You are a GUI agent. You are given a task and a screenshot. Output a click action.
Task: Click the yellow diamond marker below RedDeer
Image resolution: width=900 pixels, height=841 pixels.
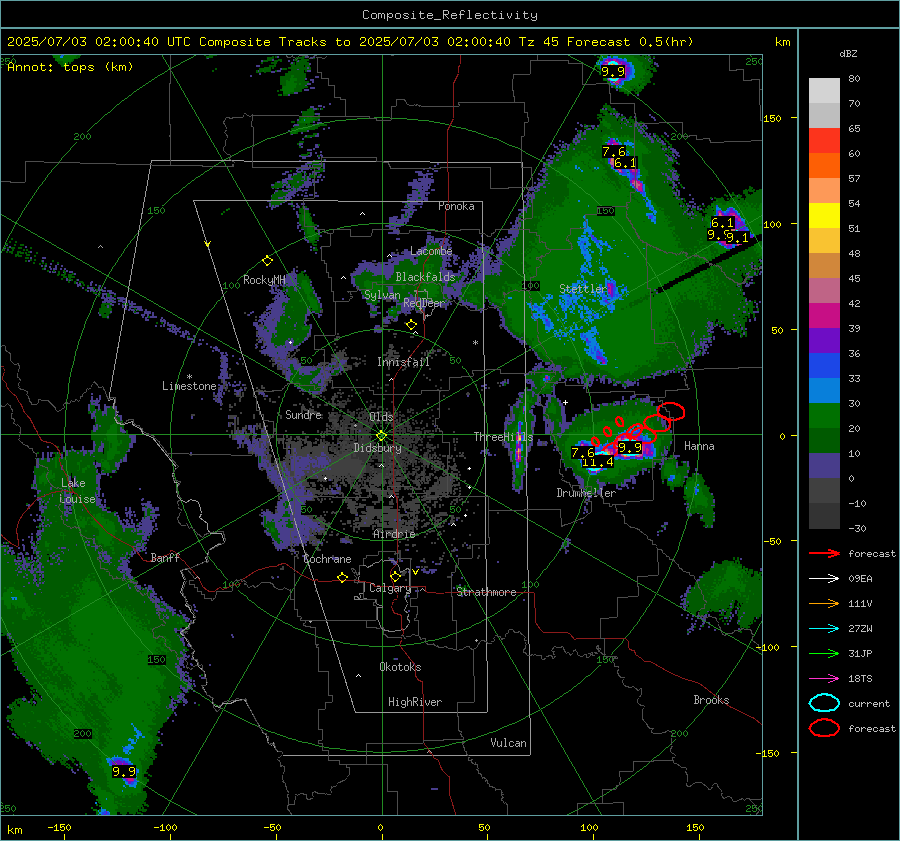coord(411,325)
